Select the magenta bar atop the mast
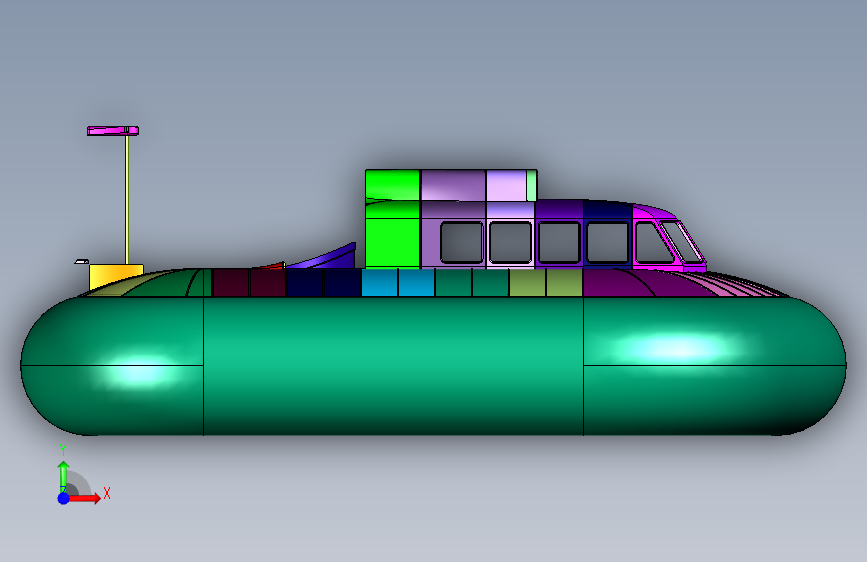The image size is (867, 562). (113, 131)
